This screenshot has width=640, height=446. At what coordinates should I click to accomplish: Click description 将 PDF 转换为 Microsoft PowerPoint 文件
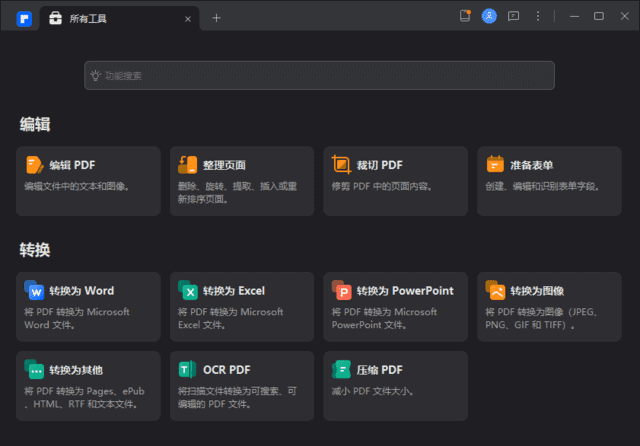tap(384, 318)
